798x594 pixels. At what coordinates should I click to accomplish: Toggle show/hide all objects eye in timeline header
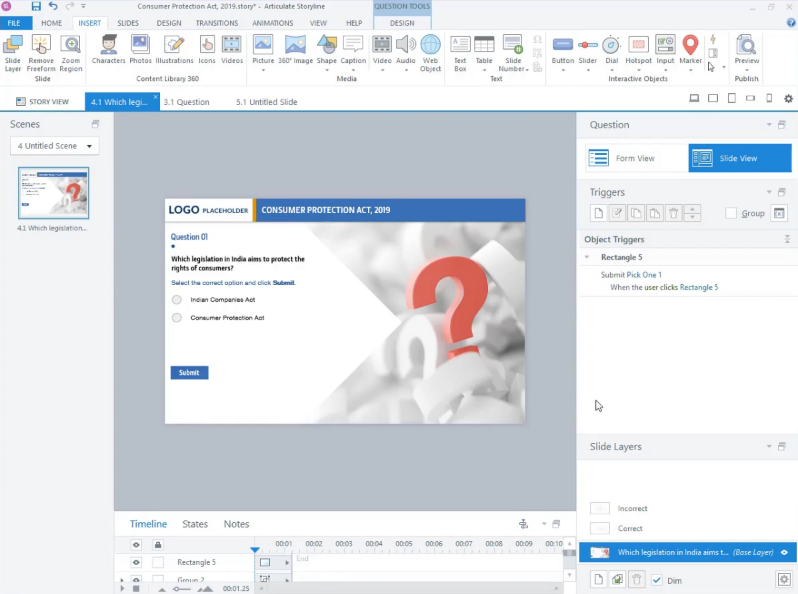pyautogui.click(x=136, y=545)
